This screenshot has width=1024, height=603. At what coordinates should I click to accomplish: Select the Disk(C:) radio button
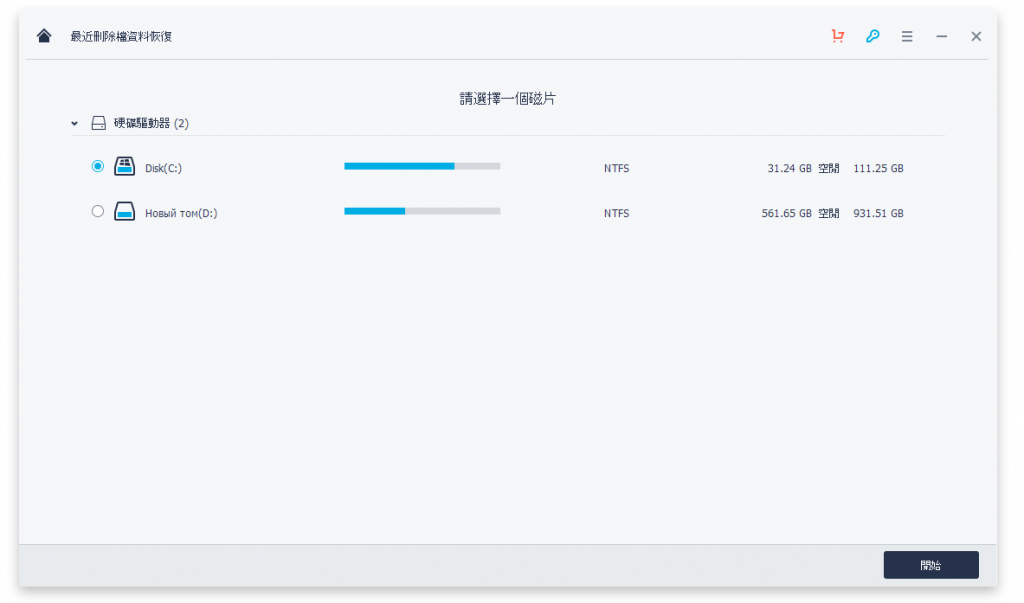coord(97,167)
